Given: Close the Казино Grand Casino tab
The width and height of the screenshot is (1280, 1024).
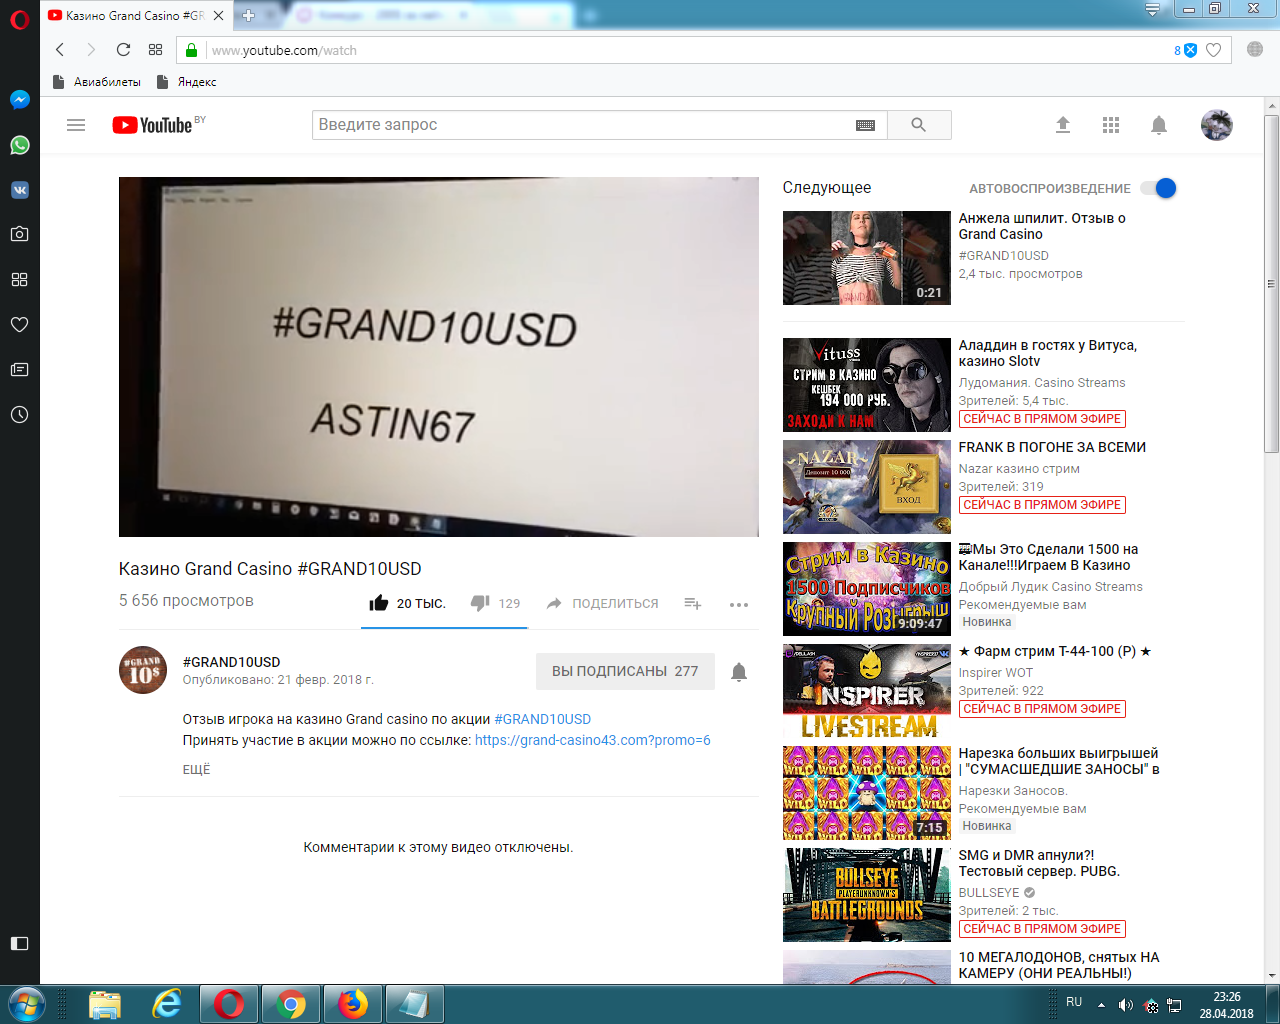Looking at the screenshot, I should click(x=219, y=16).
